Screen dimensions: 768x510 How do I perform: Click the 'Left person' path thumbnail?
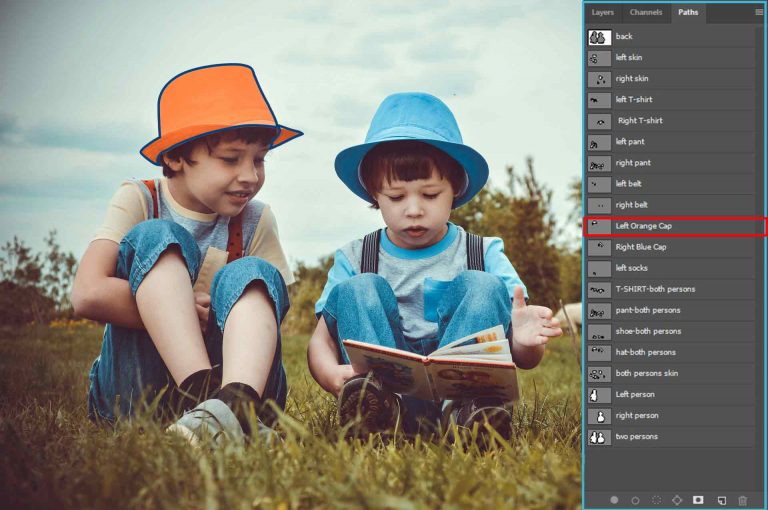coord(599,395)
